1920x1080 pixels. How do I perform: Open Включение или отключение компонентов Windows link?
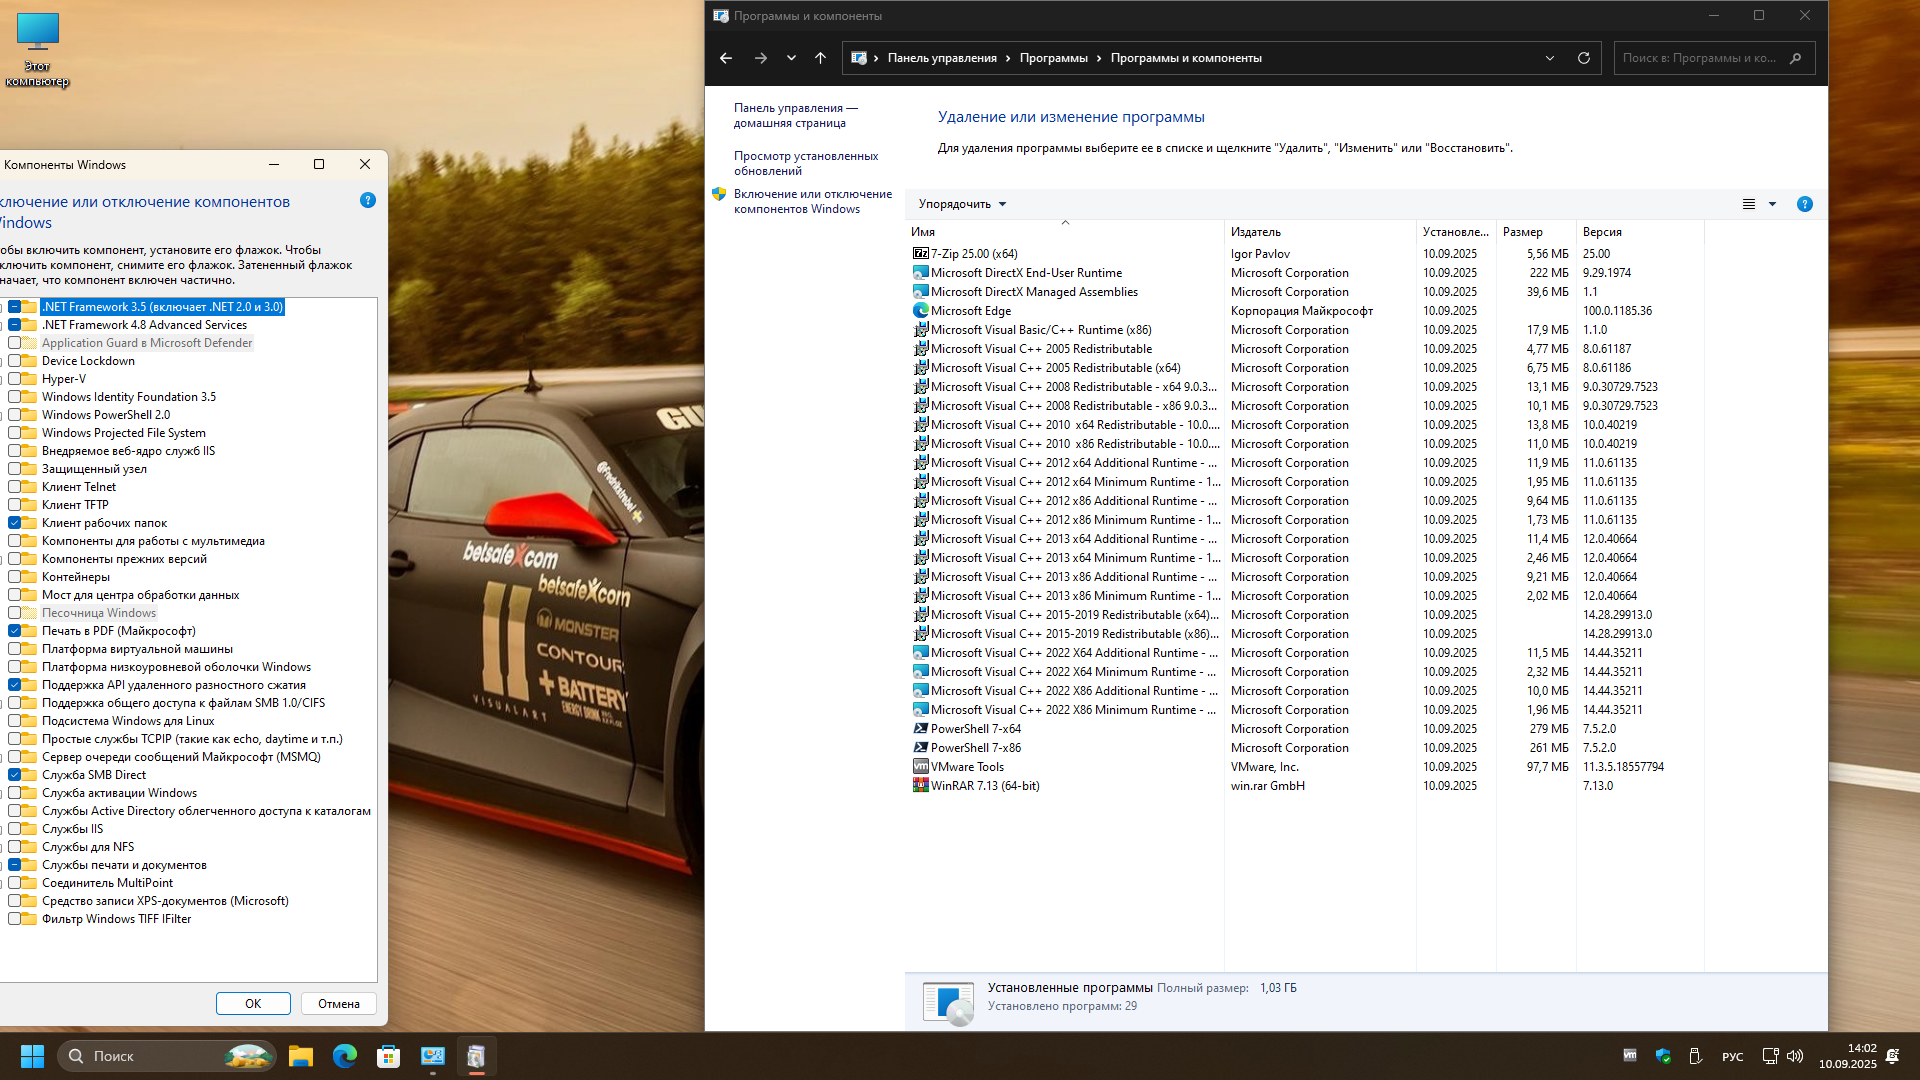pyautogui.click(x=813, y=202)
